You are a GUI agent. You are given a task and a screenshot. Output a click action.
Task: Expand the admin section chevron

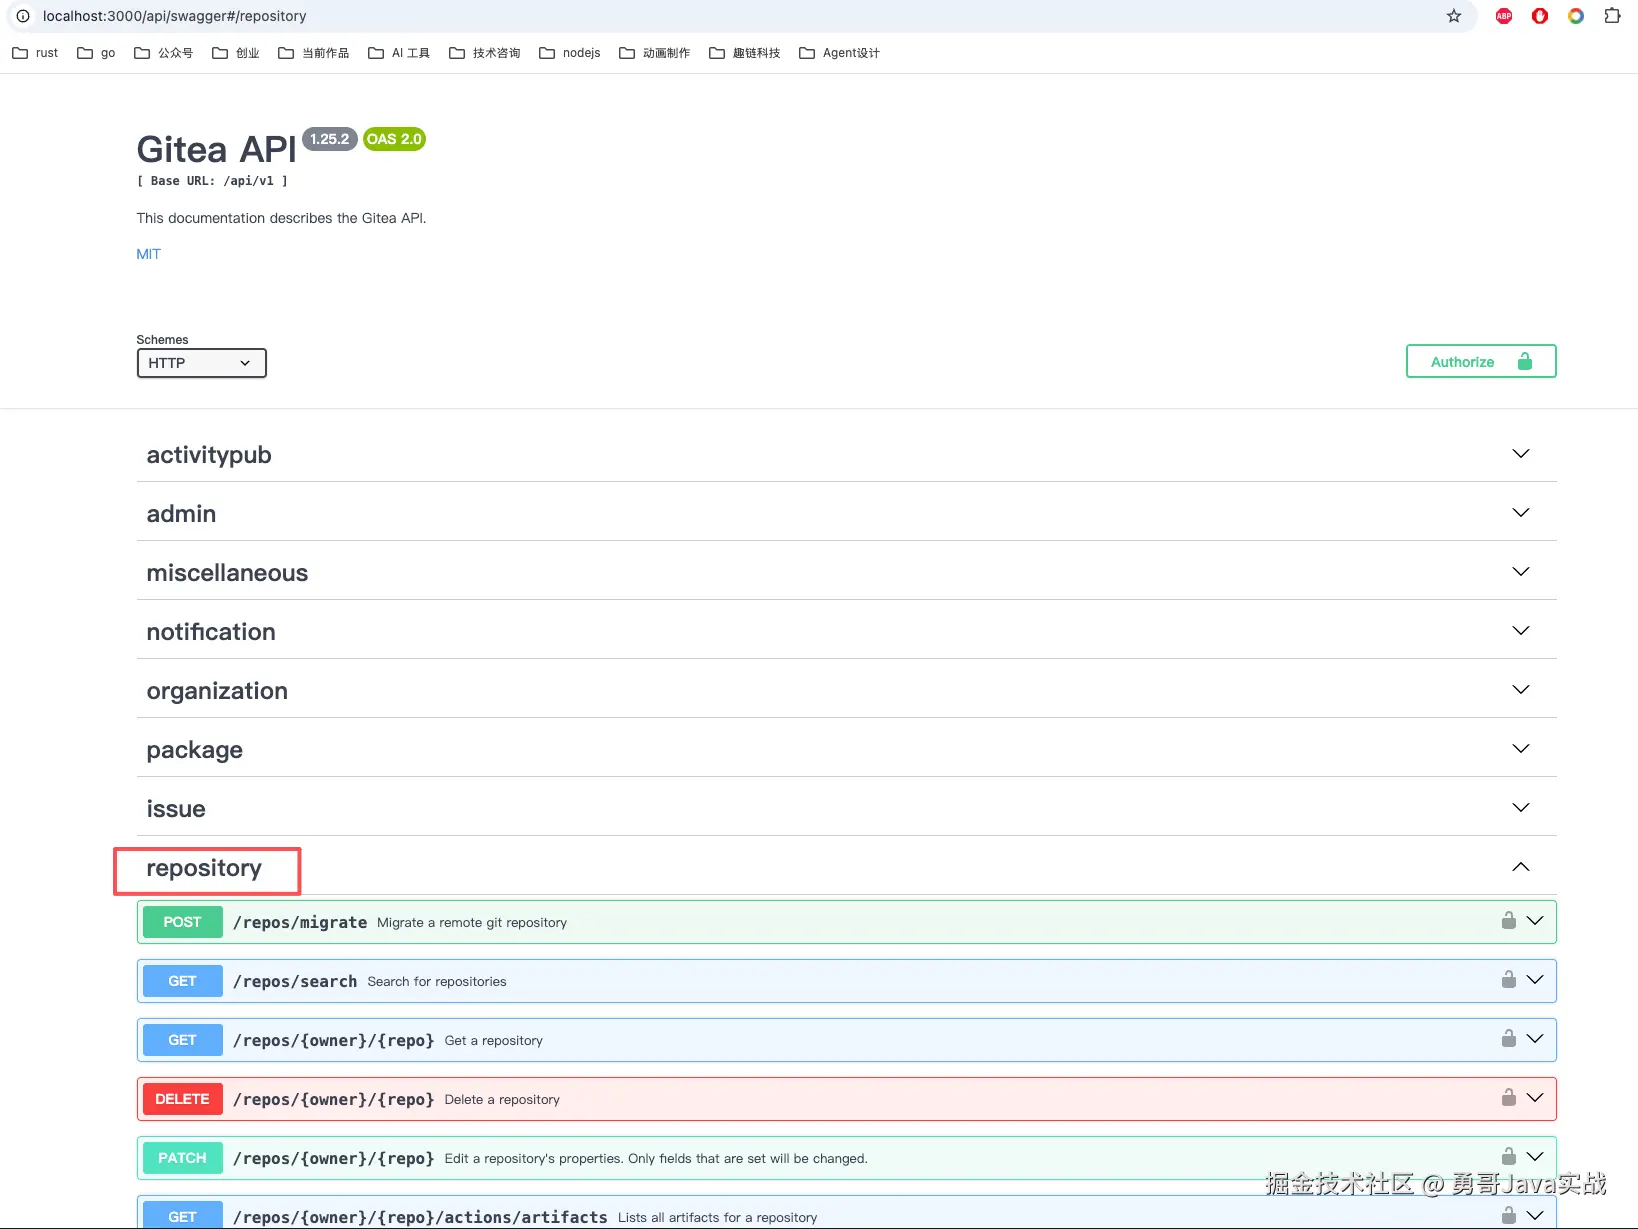click(x=1521, y=513)
